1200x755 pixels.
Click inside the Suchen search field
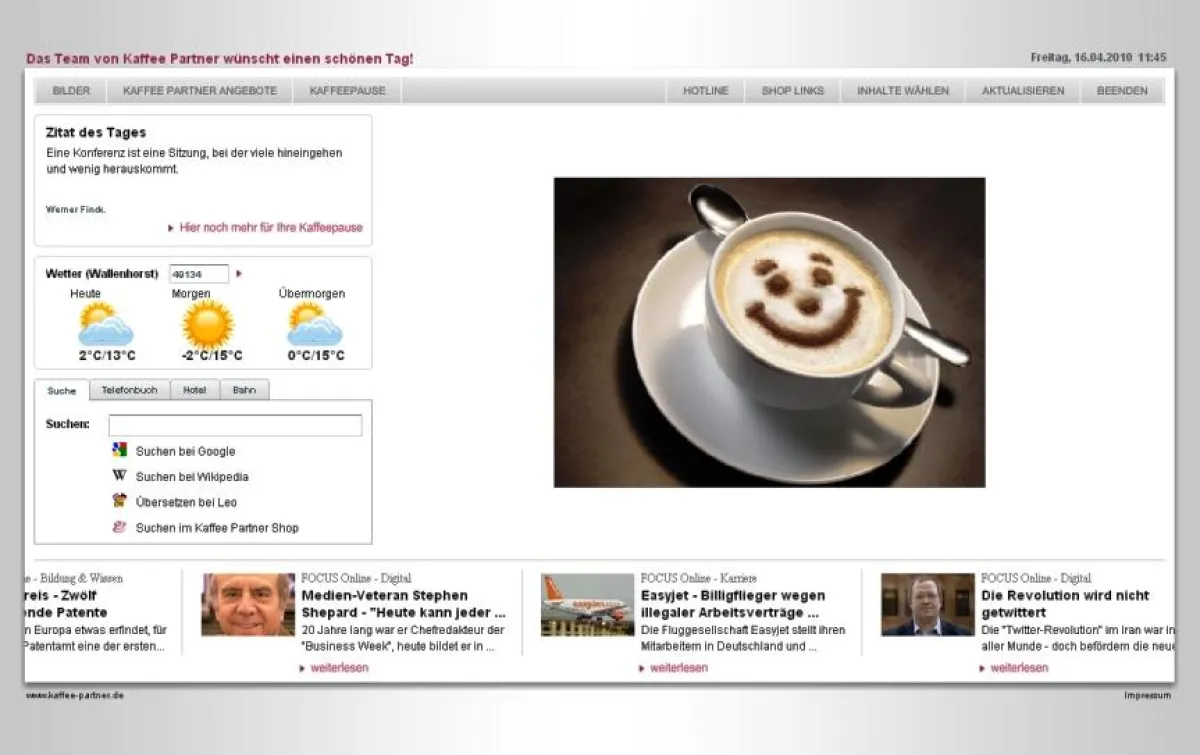[x=234, y=425]
